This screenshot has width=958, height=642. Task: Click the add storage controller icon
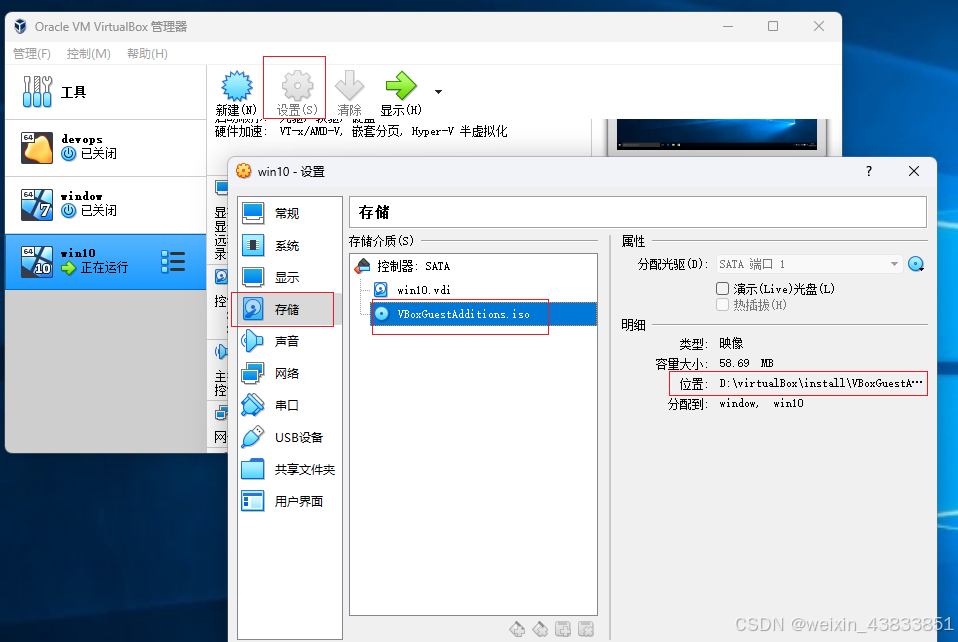[x=517, y=629]
